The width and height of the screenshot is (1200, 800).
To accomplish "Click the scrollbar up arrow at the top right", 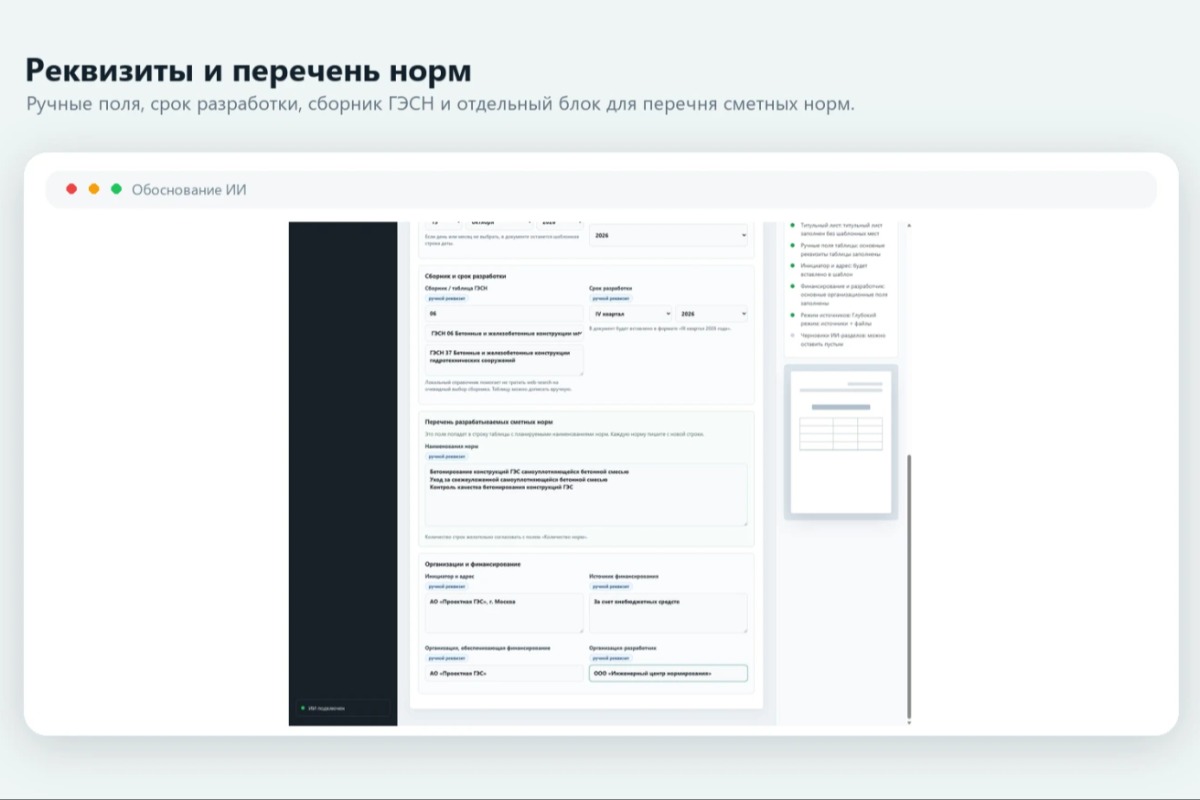I will (908, 226).
